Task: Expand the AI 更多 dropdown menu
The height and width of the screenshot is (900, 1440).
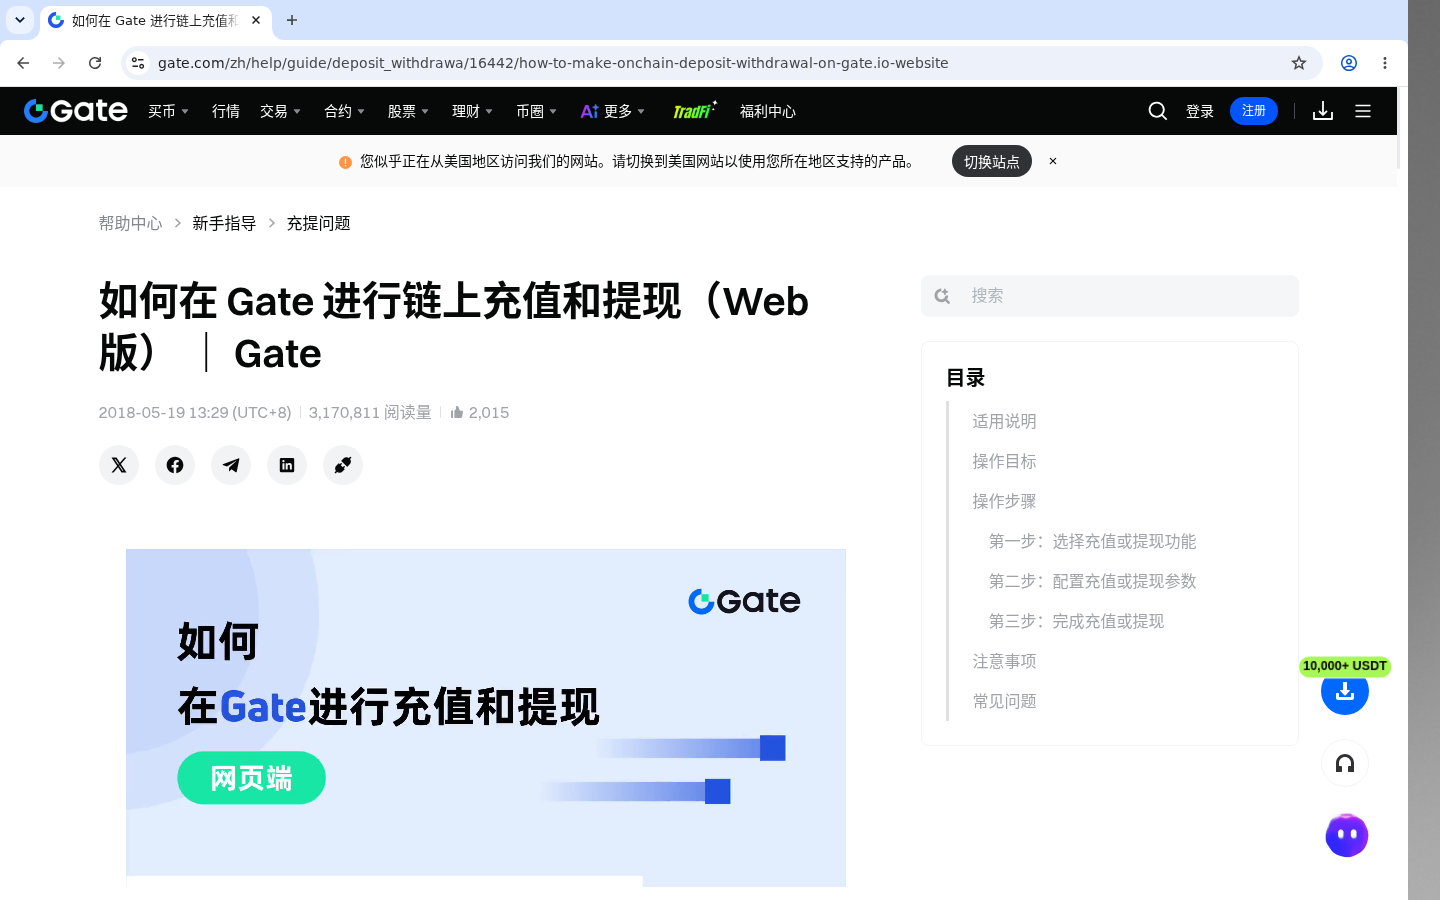Action: [x=613, y=111]
